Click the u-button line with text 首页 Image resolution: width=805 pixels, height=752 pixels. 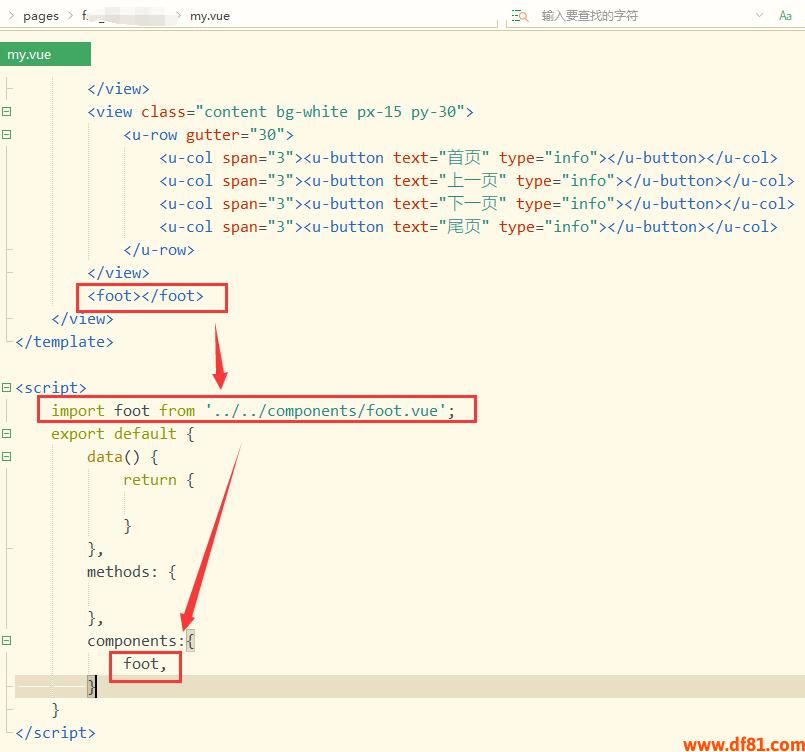coord(468,158)
